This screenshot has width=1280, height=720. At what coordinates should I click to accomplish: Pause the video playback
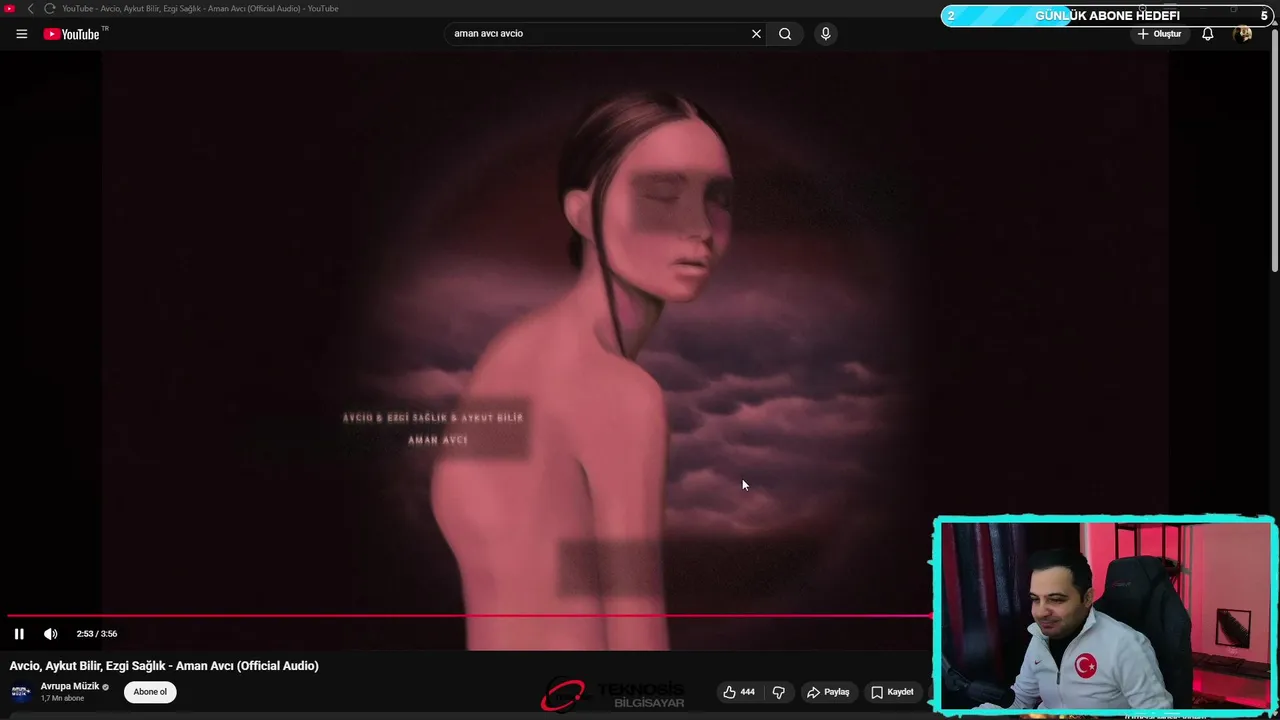click(x=19, y=634)
